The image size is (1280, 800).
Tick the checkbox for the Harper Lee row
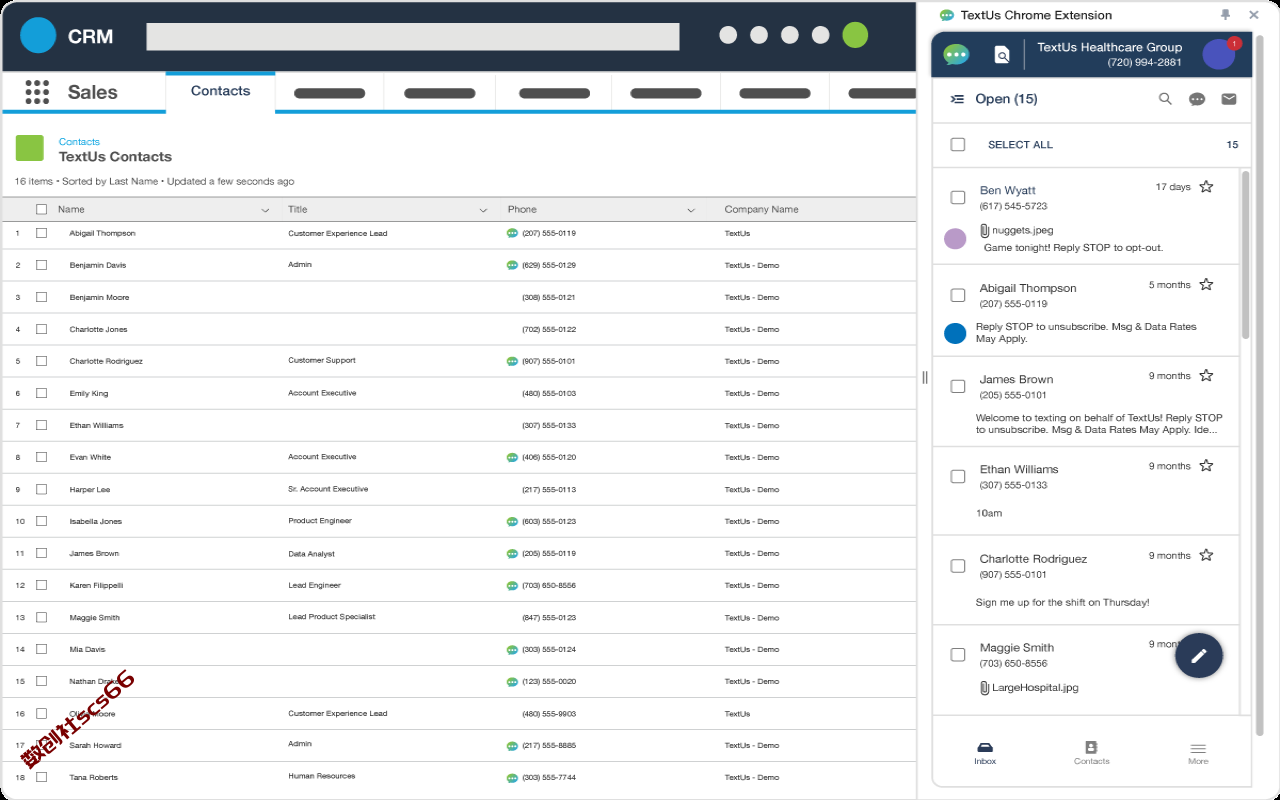click(41, 489)
